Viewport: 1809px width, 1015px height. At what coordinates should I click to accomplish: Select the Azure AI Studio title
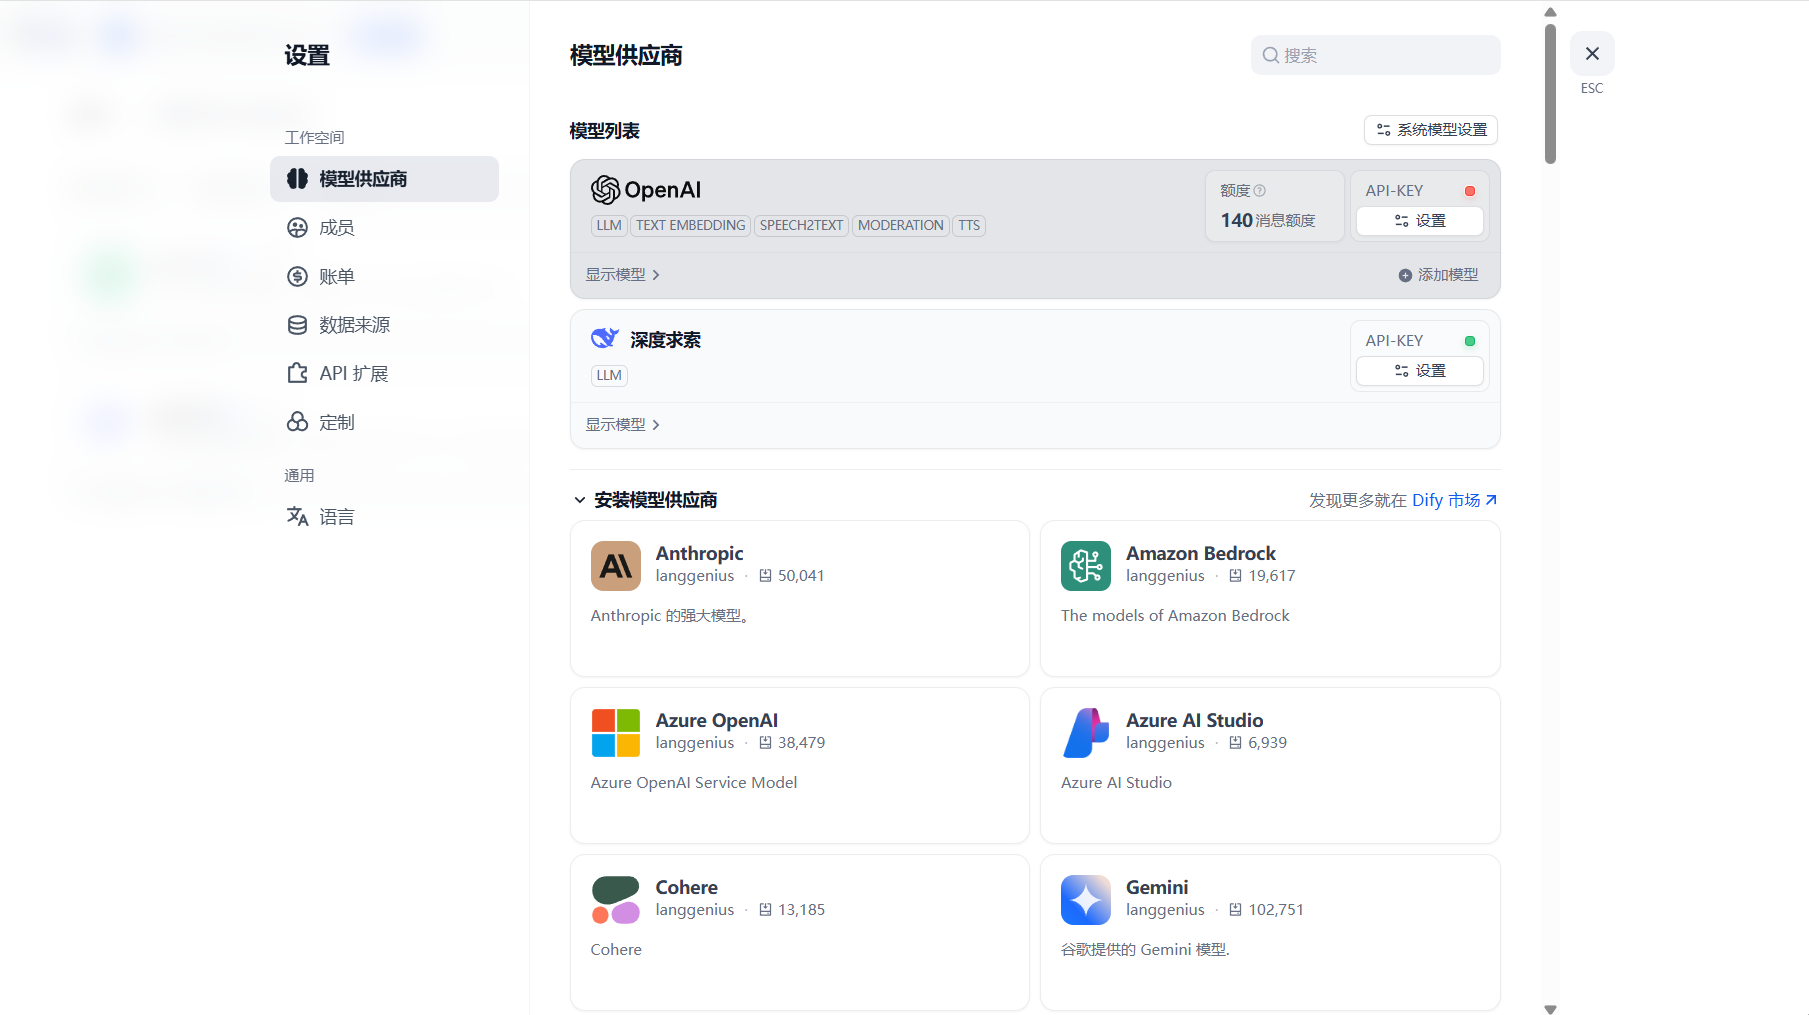(1194, 721)
